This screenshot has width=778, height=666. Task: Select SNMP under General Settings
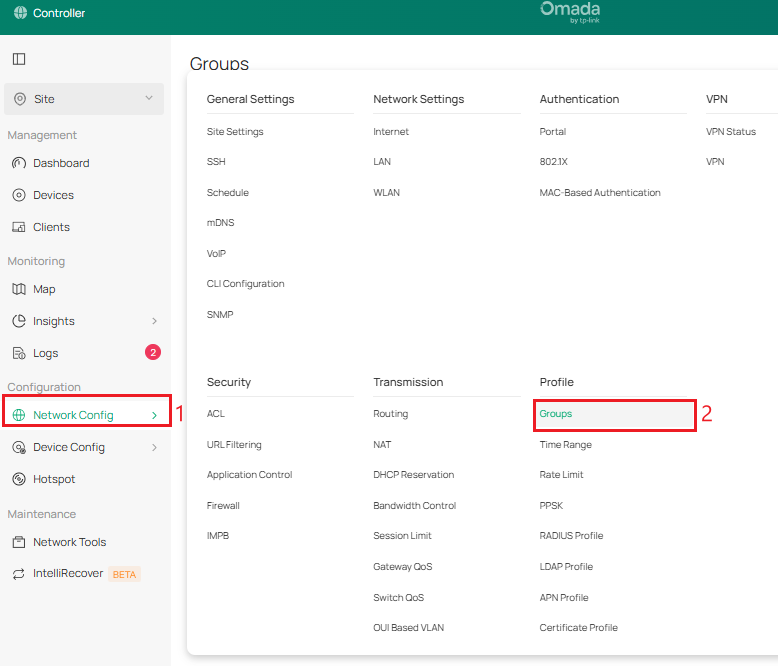[220, 315]
